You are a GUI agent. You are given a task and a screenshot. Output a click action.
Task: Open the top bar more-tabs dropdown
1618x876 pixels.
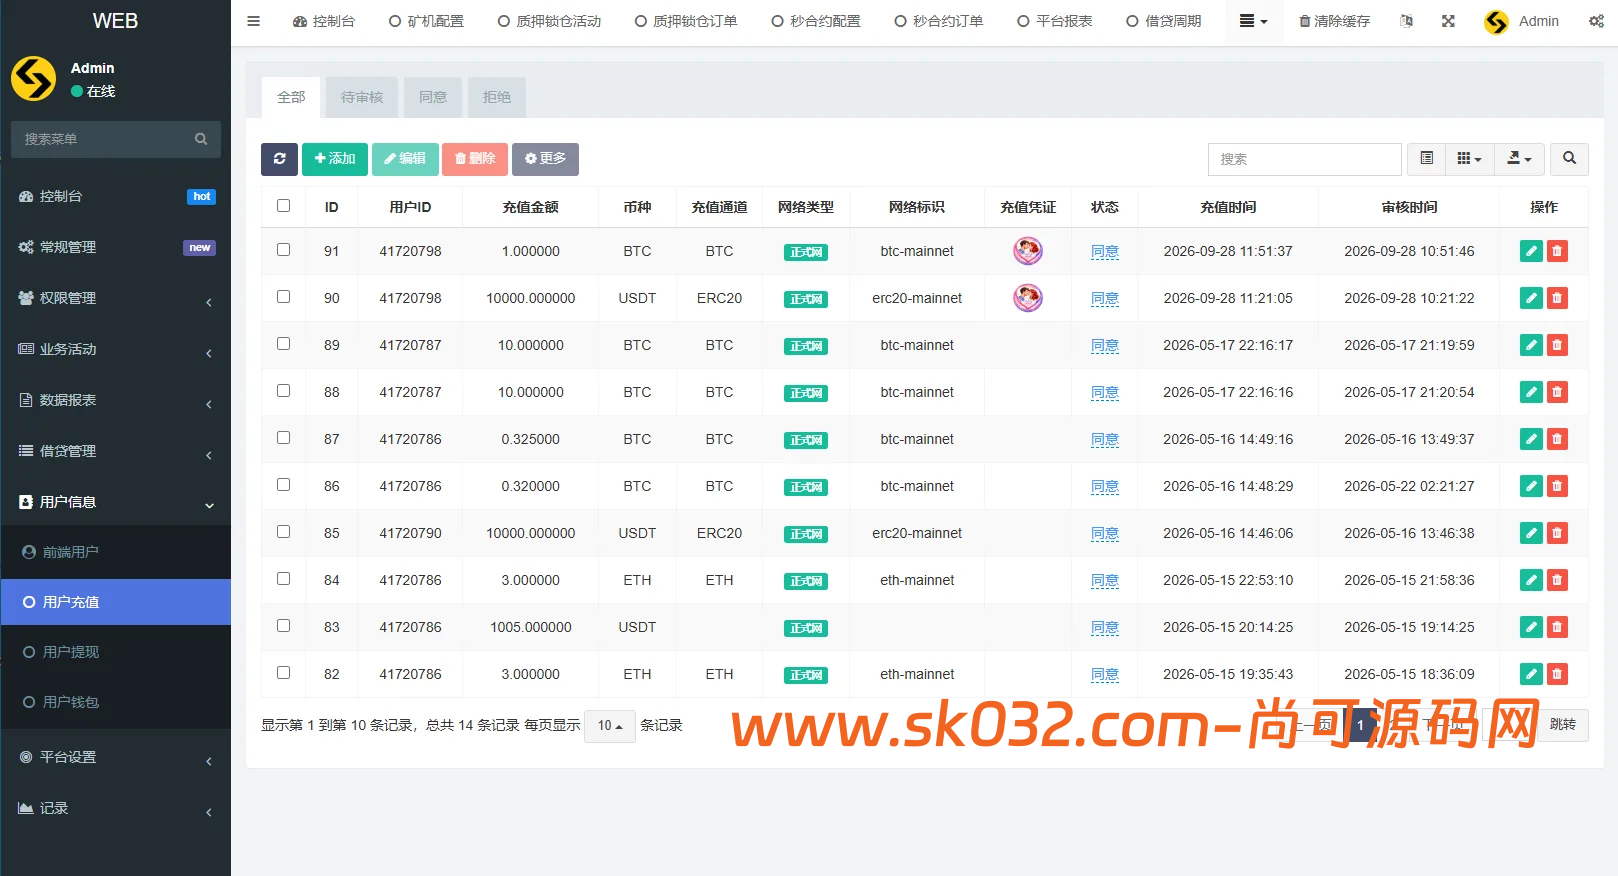tap(1253, 21)
